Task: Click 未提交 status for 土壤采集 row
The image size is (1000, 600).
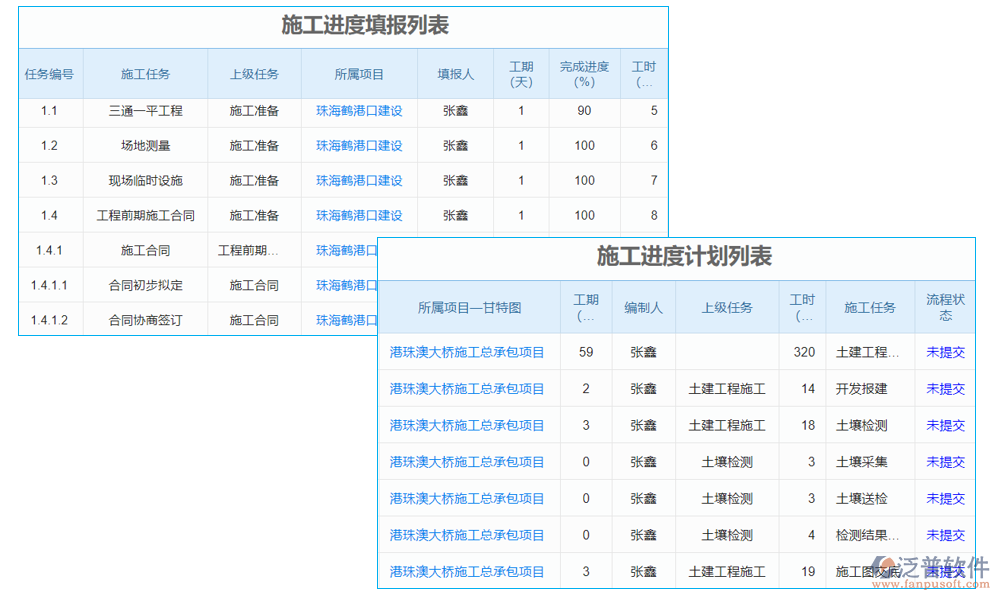Action: click(945, 462)
